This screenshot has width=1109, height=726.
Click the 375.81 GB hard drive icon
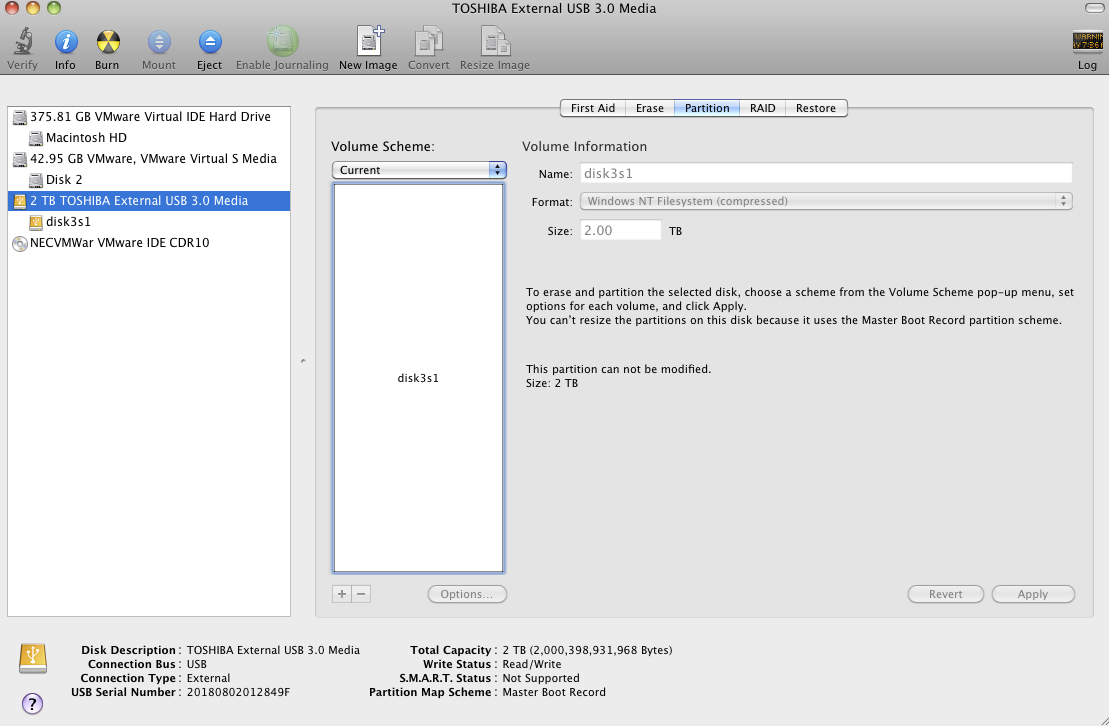pyautogui.click(x=20, y=117)
